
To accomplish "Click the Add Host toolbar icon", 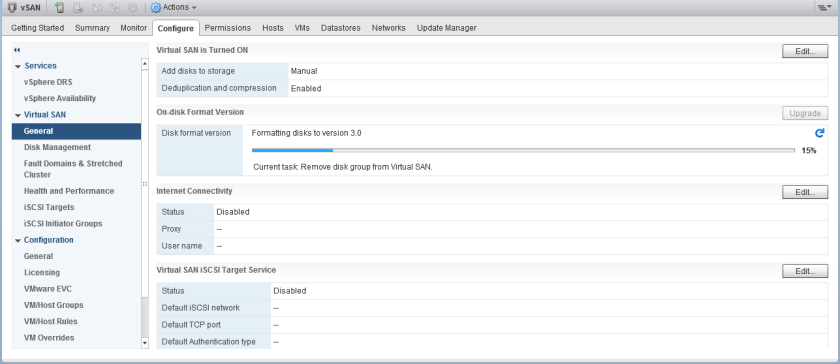I will coord(59,8).
